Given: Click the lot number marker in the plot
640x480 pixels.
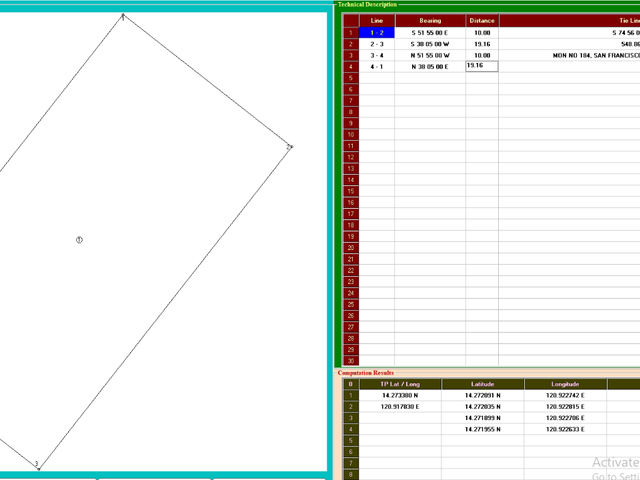Looking at the screenshot, I should point(79,240).
